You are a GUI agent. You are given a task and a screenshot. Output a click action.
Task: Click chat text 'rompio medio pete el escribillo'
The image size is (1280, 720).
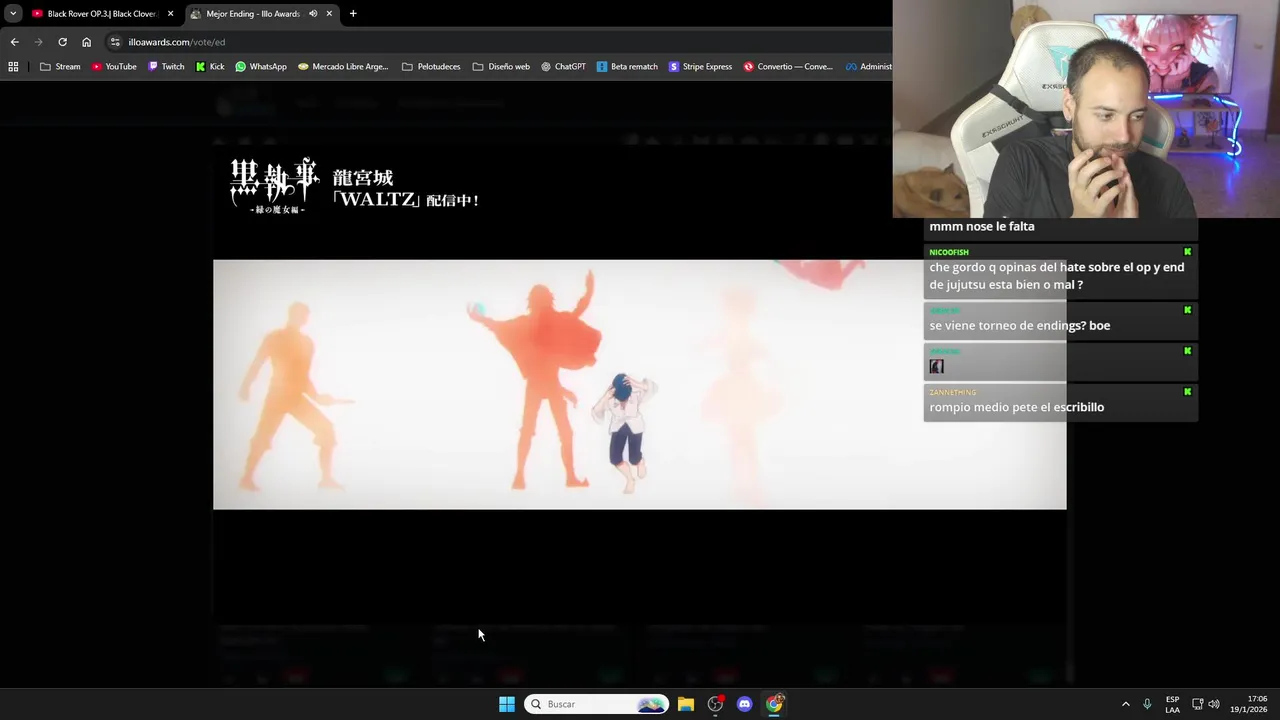(x=1017, y=407)
